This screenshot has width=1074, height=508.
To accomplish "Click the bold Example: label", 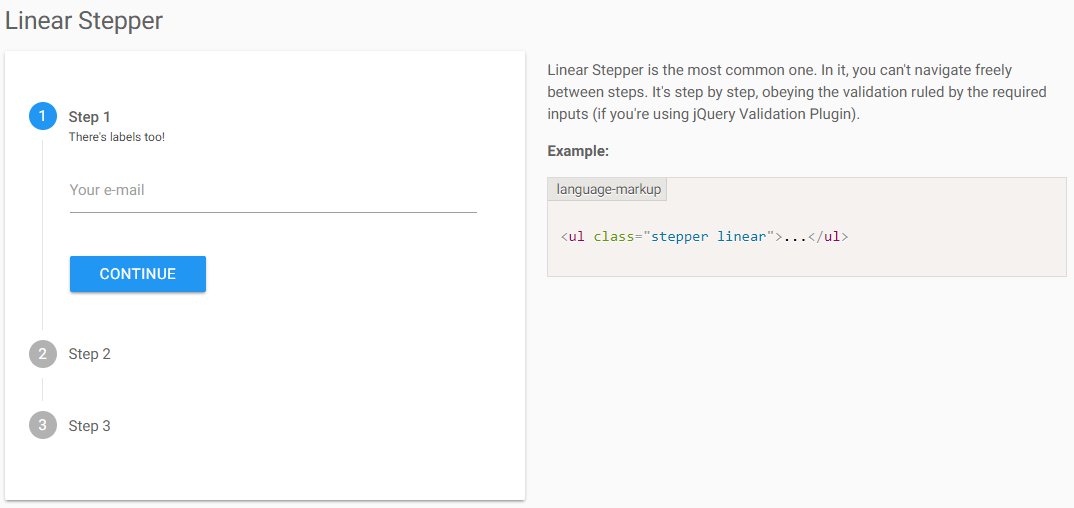I will (578, 151).
